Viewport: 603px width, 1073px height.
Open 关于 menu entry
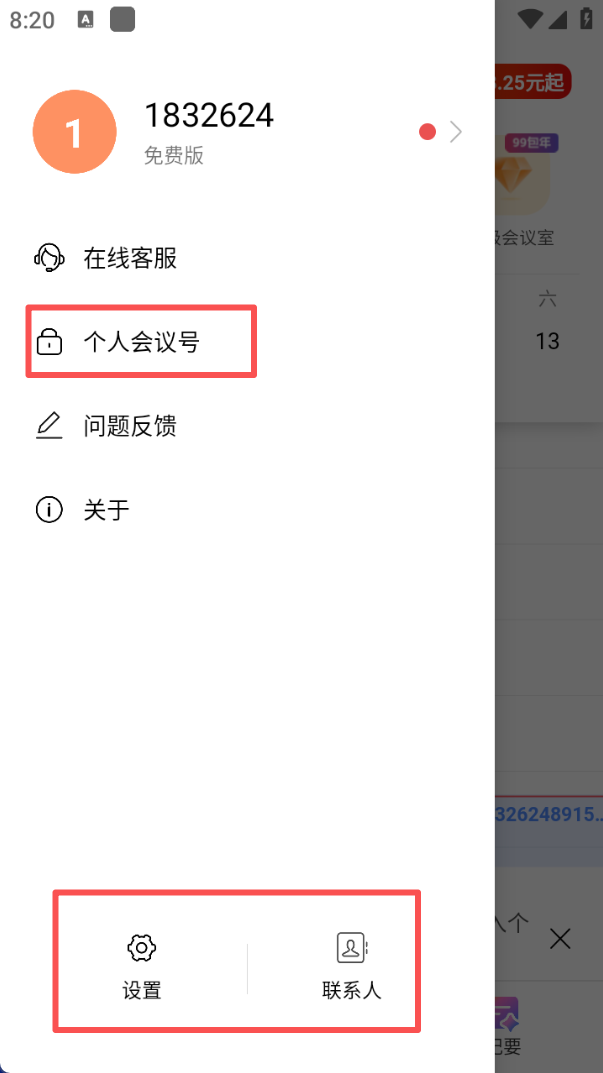pos(107,510)
